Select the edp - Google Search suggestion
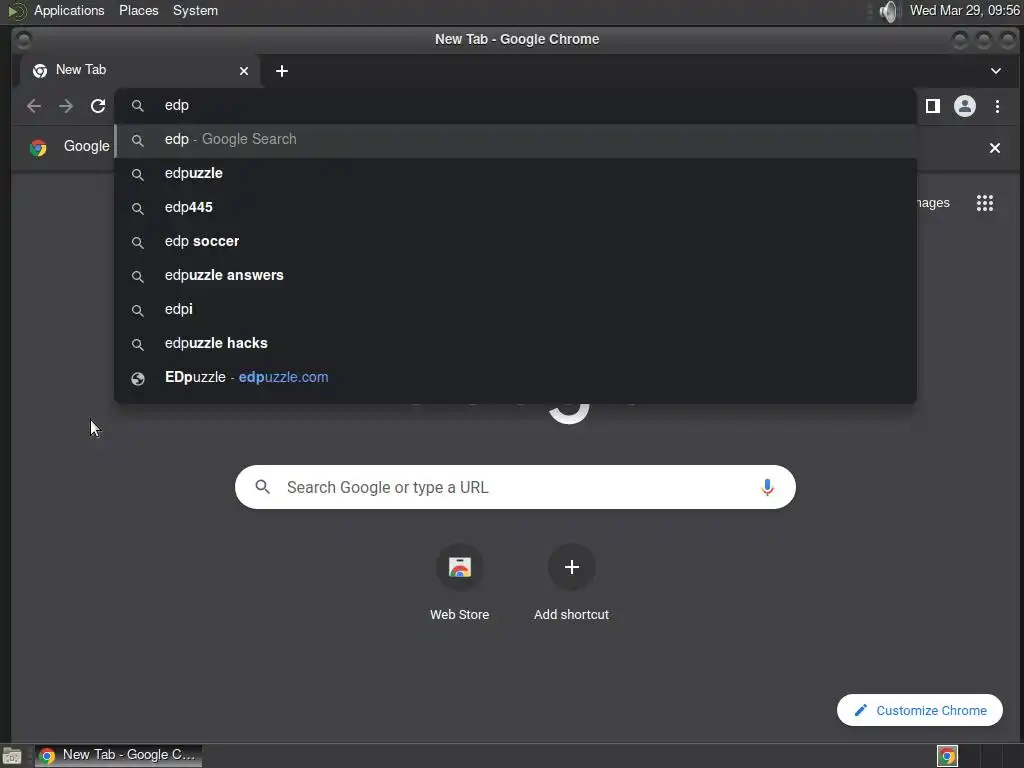 click(515, 140)
